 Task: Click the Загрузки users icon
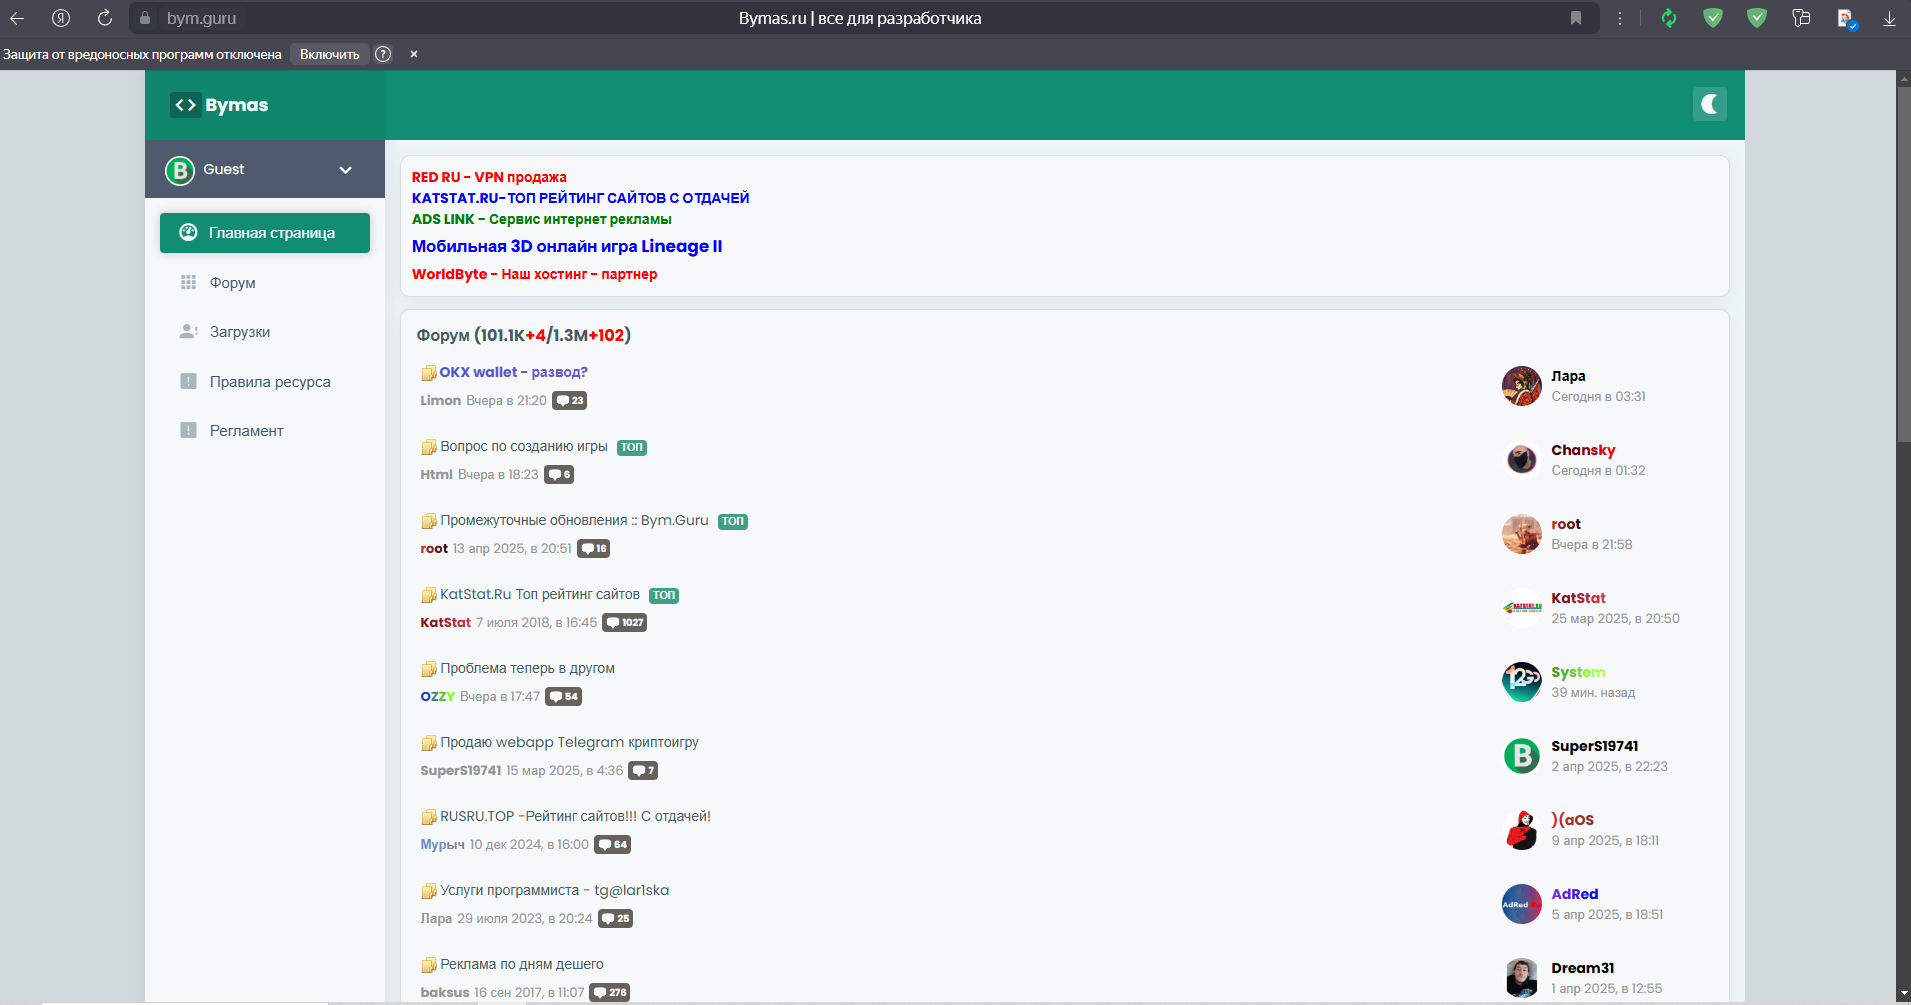coord(188,332)
